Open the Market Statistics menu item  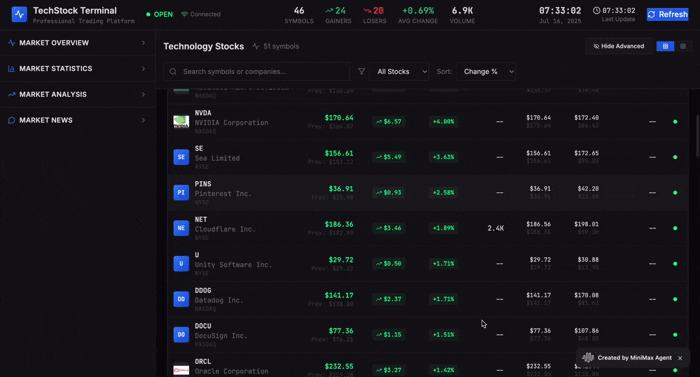point(78,69)
